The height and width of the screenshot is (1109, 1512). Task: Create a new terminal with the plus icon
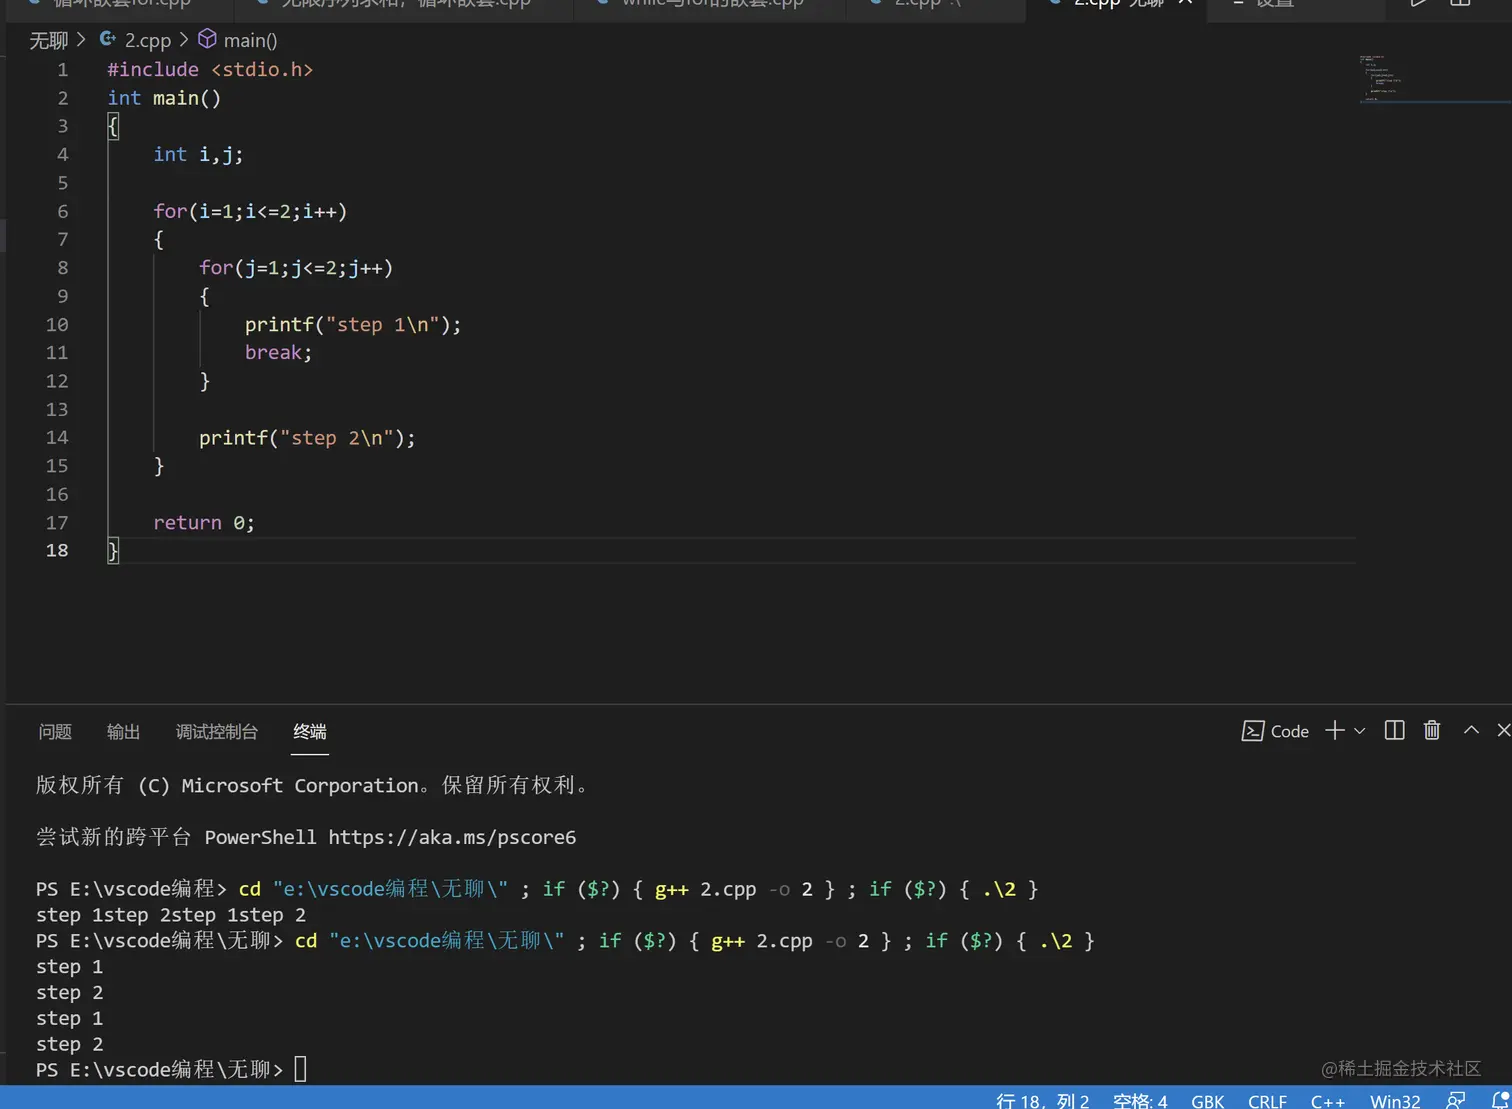point(1335,731)
